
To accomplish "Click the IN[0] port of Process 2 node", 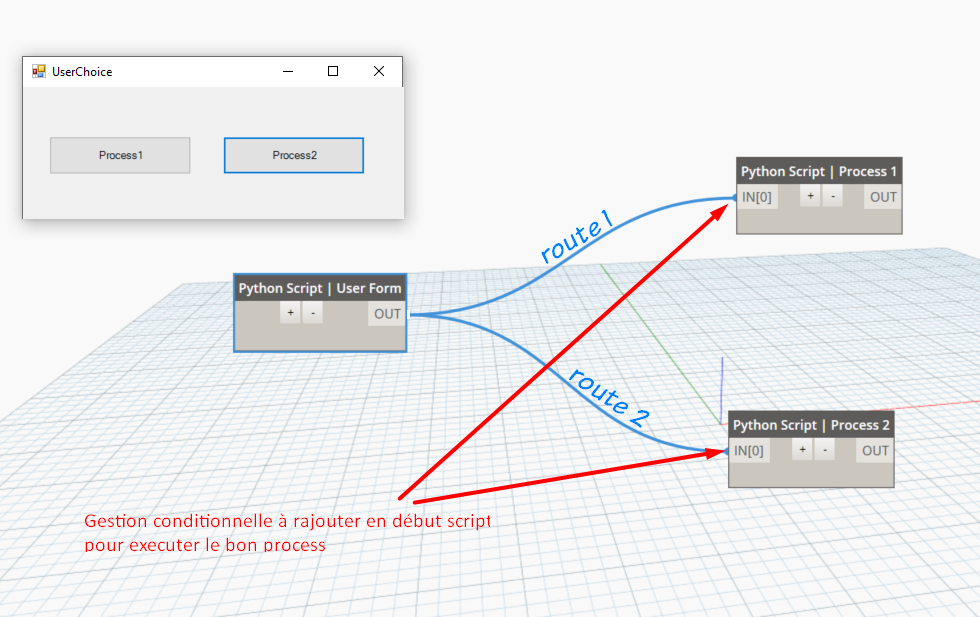I will 750,450.
